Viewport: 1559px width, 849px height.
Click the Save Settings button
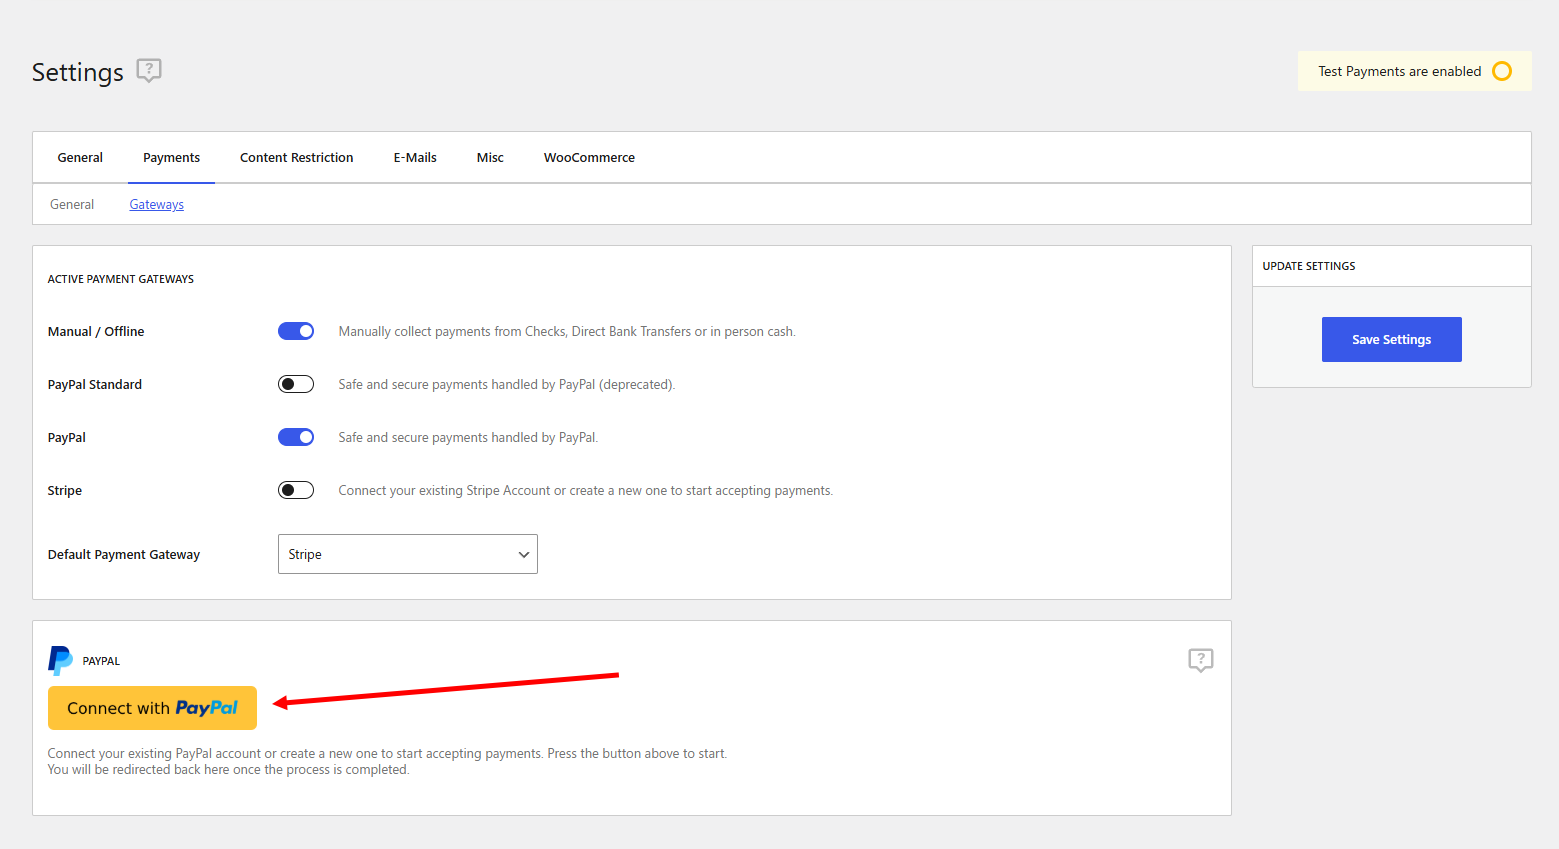click(1391, 339)
